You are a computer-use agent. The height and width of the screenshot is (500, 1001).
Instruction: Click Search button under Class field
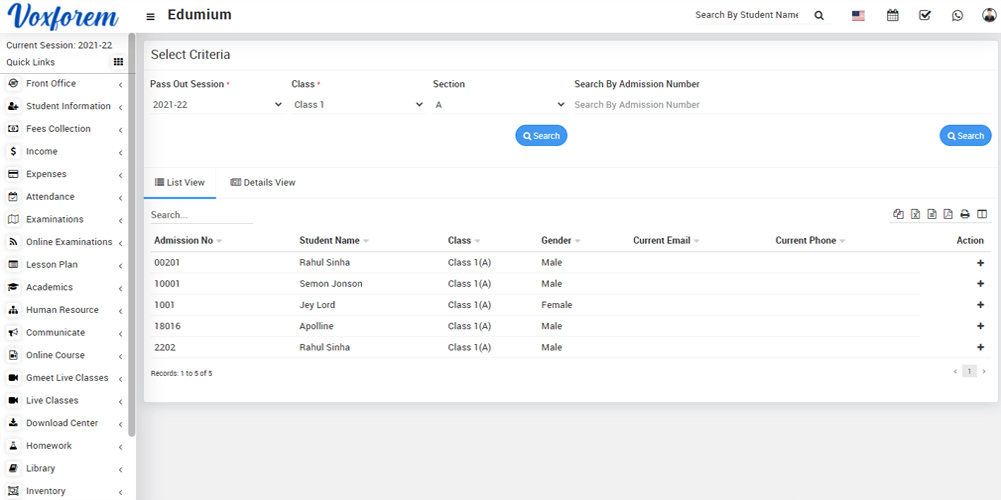click(x=541, y=136)
